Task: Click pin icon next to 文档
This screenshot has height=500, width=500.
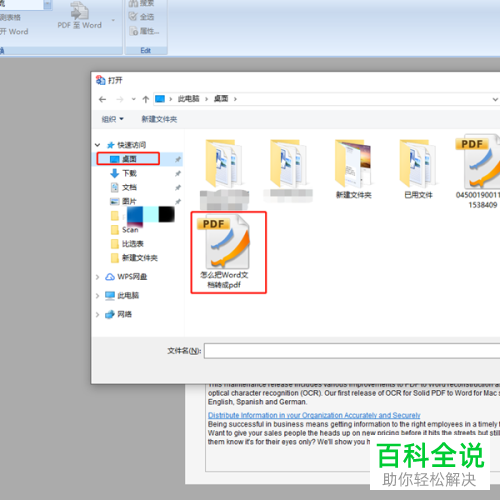Action: 178,188
